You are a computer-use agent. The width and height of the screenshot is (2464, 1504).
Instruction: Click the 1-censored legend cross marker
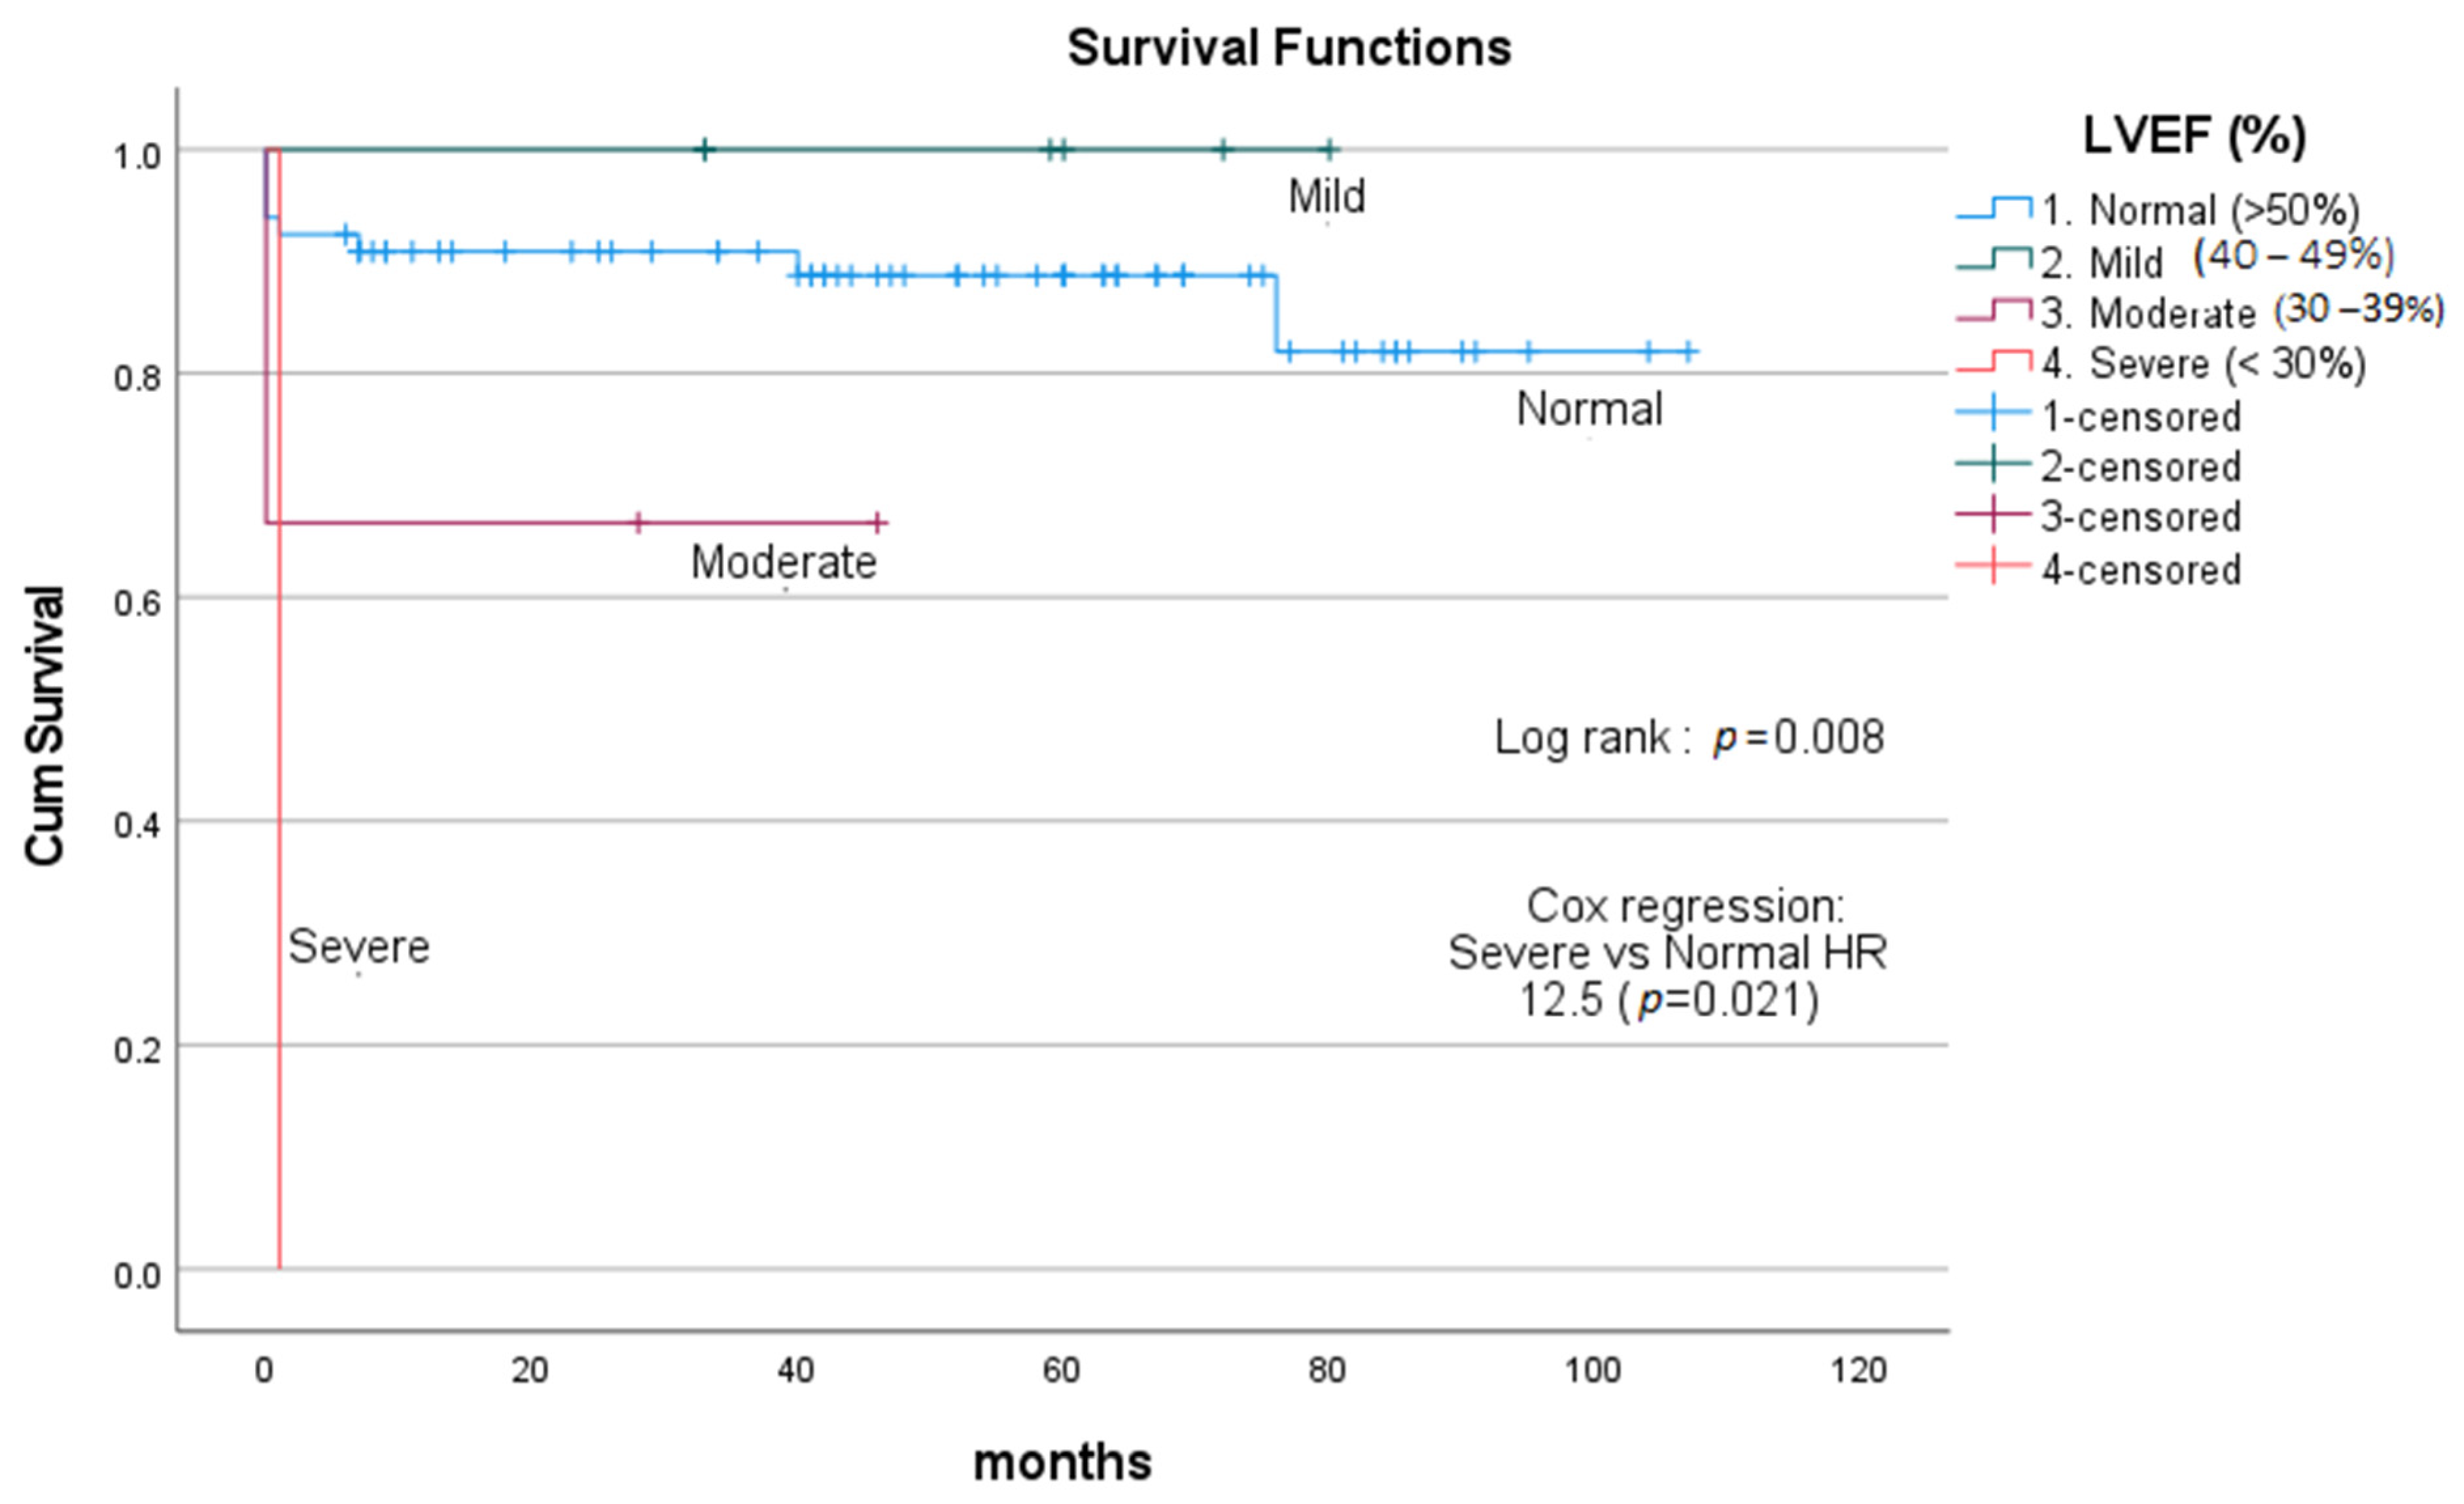[1994, 414]
